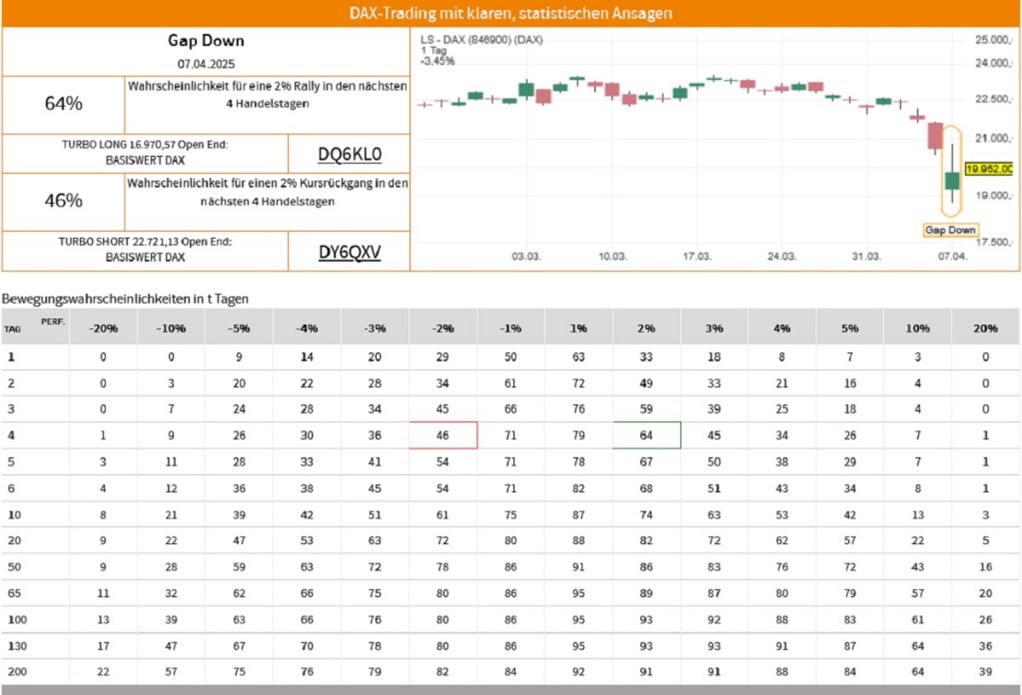Click the 64% rally probability box
The width and height of the screenshot is (1022, 695).
64,103
